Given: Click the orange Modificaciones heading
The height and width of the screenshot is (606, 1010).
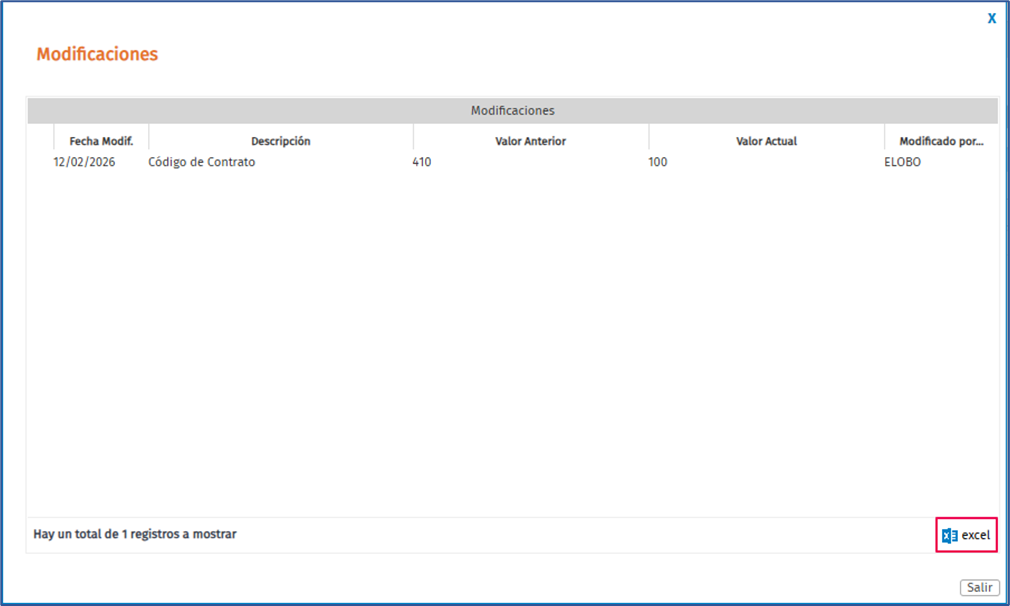Looking at the screenshot, I should coord(97,54).
